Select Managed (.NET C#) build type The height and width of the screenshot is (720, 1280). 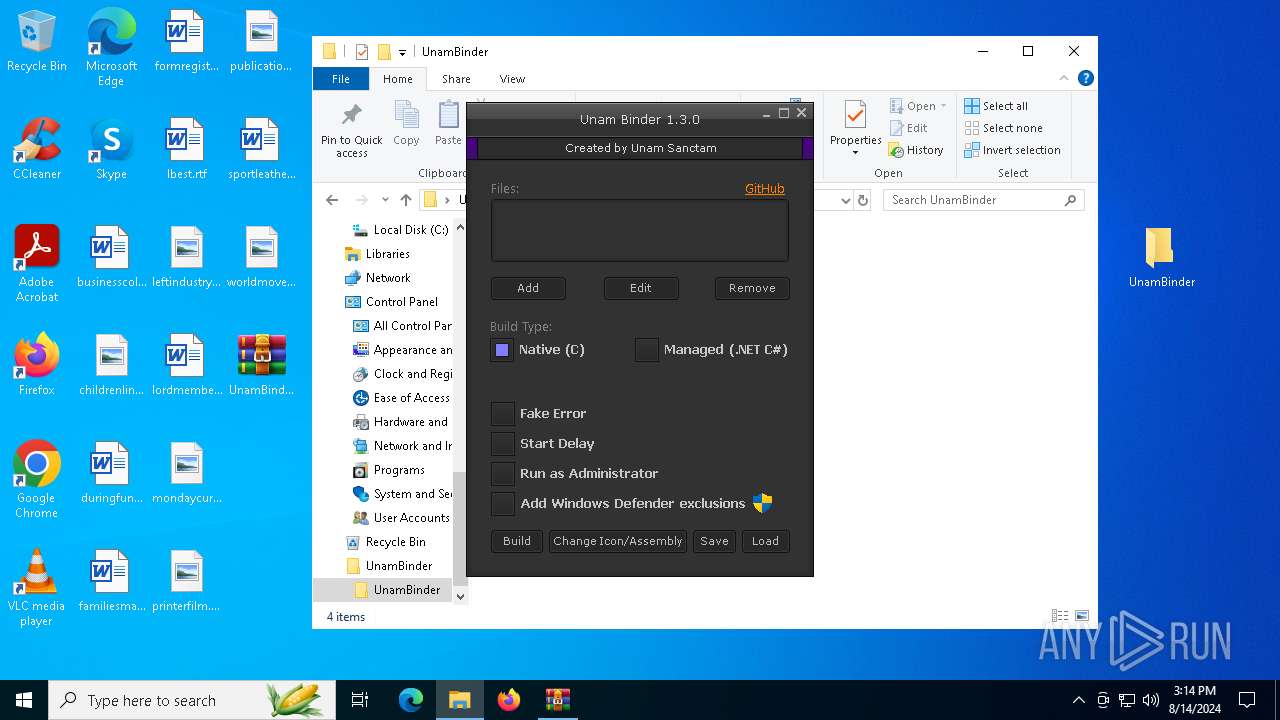click(647, 350)
